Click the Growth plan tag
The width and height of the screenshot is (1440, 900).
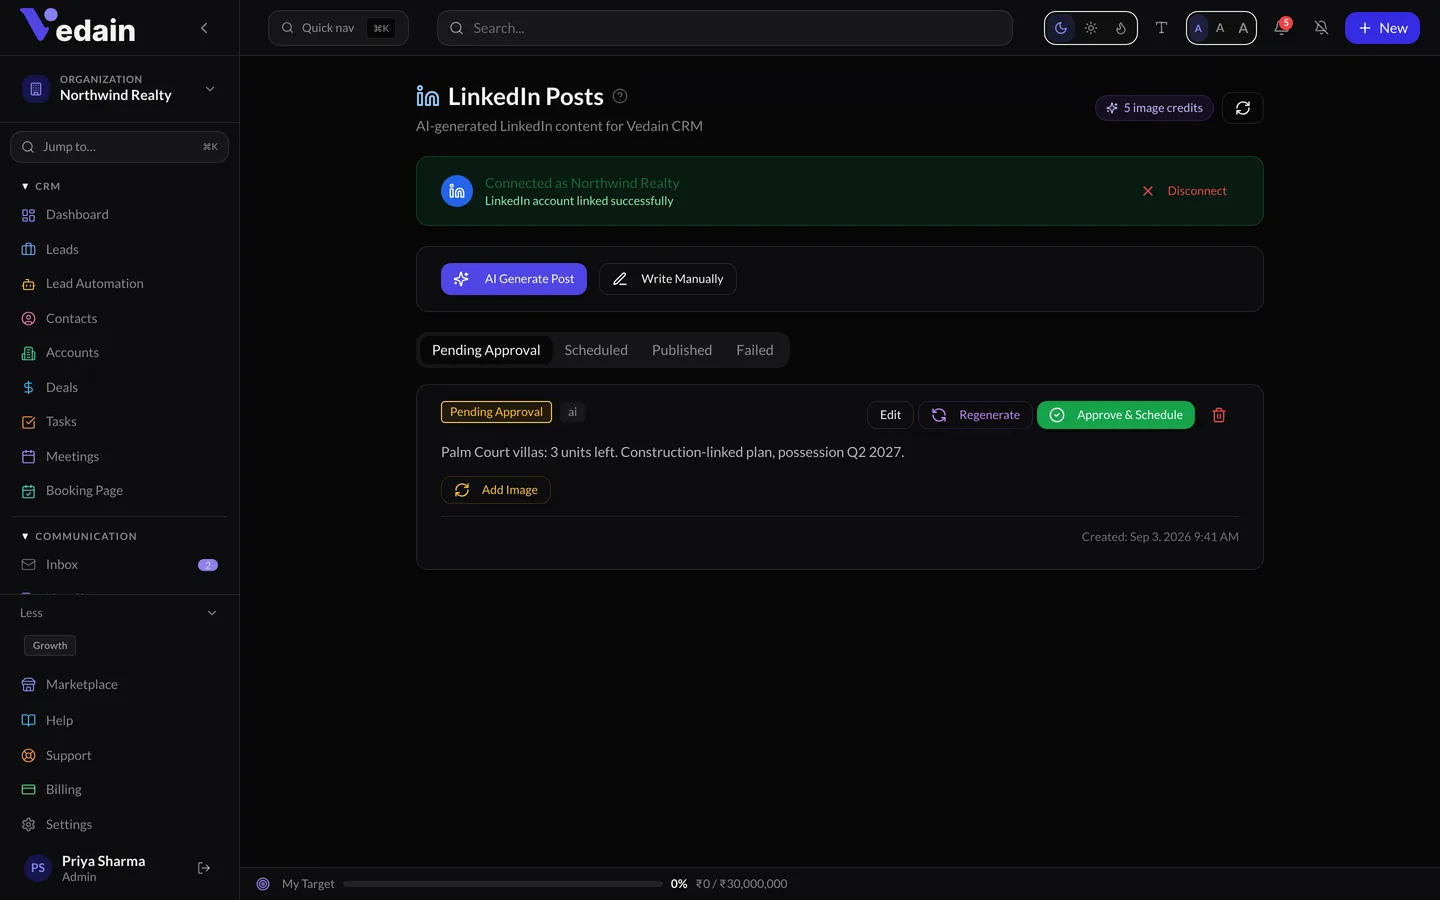tap(50, 646)
